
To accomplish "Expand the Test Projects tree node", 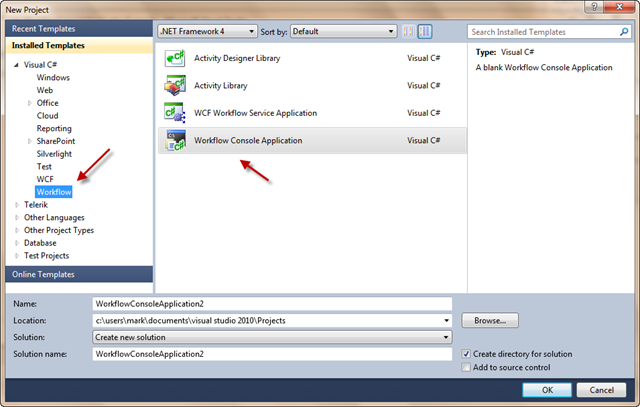I will tap(17, 256).
